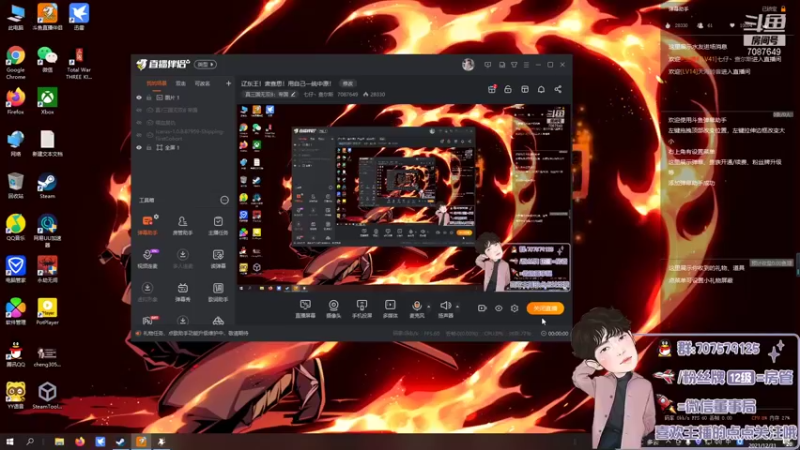Screen dimensions: 800x450
Task: Open the 视频连麦 tool
Action: (x=147, y=259)
